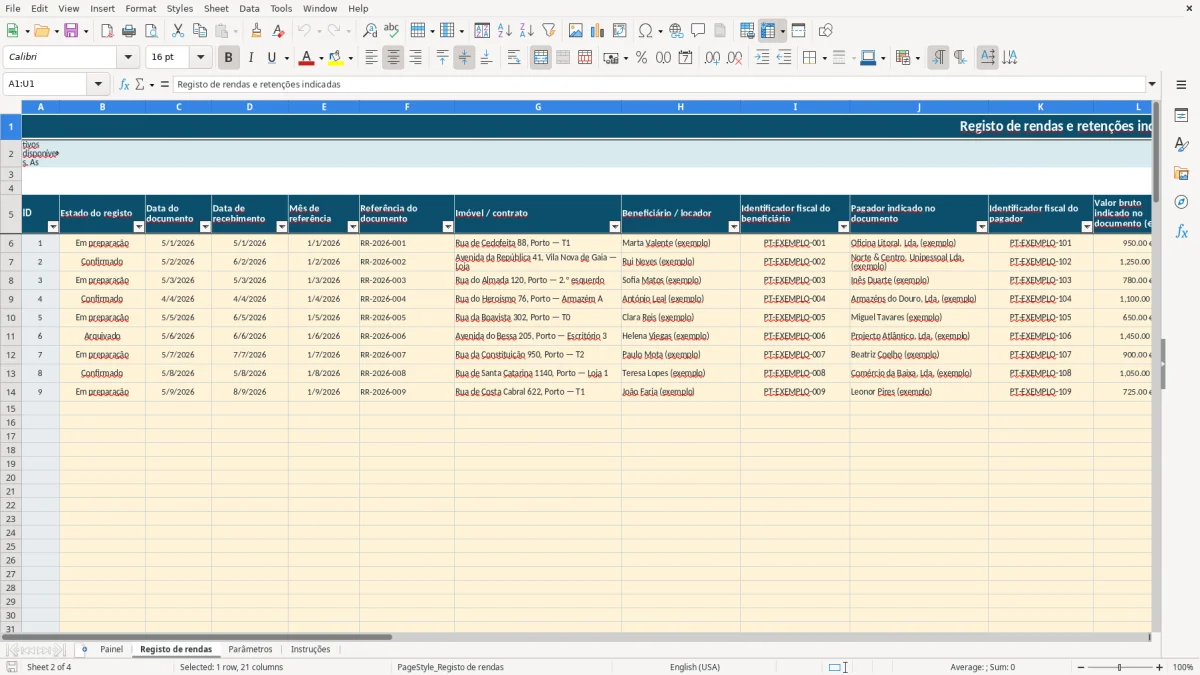Toggle Italic formatting

251,58
